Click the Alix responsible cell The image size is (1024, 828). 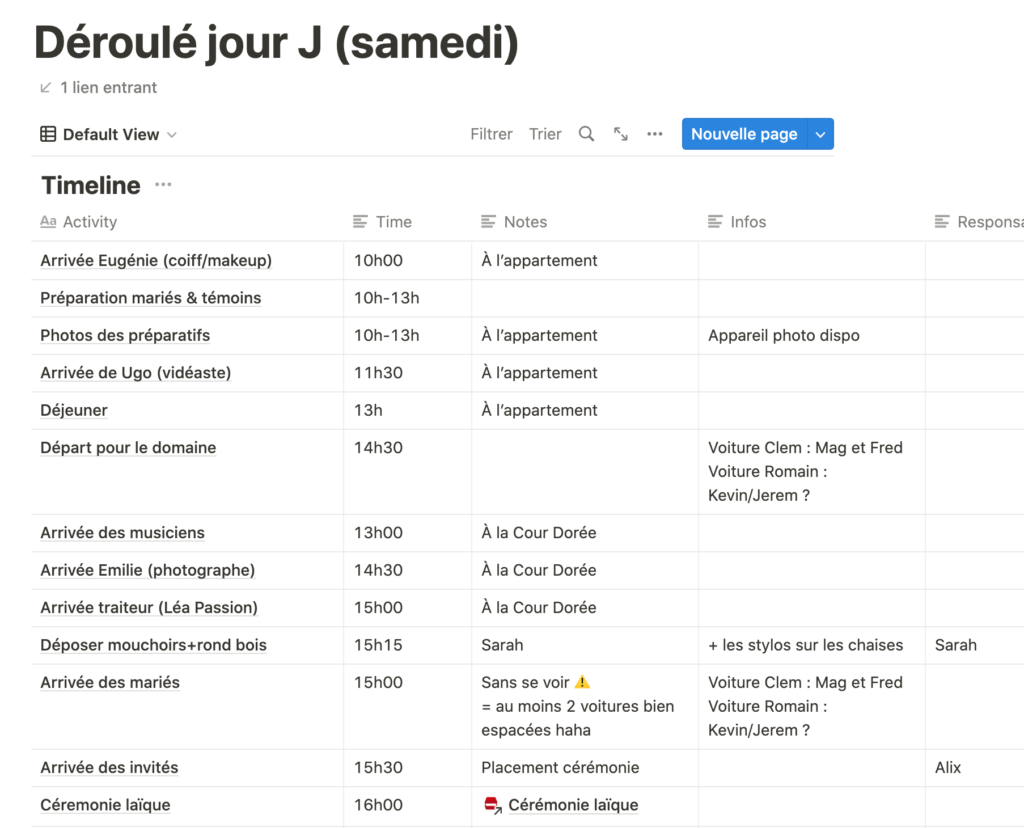coord(948,768)
